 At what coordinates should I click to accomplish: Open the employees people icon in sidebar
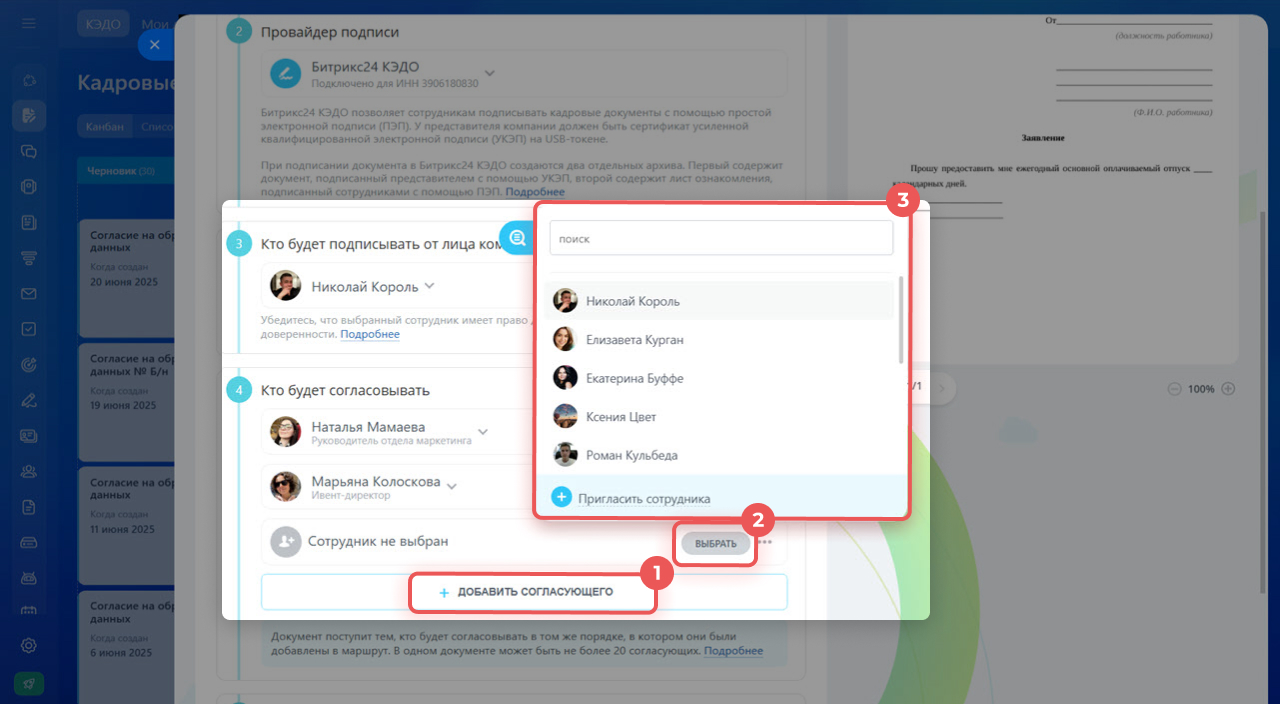[29, 471]
